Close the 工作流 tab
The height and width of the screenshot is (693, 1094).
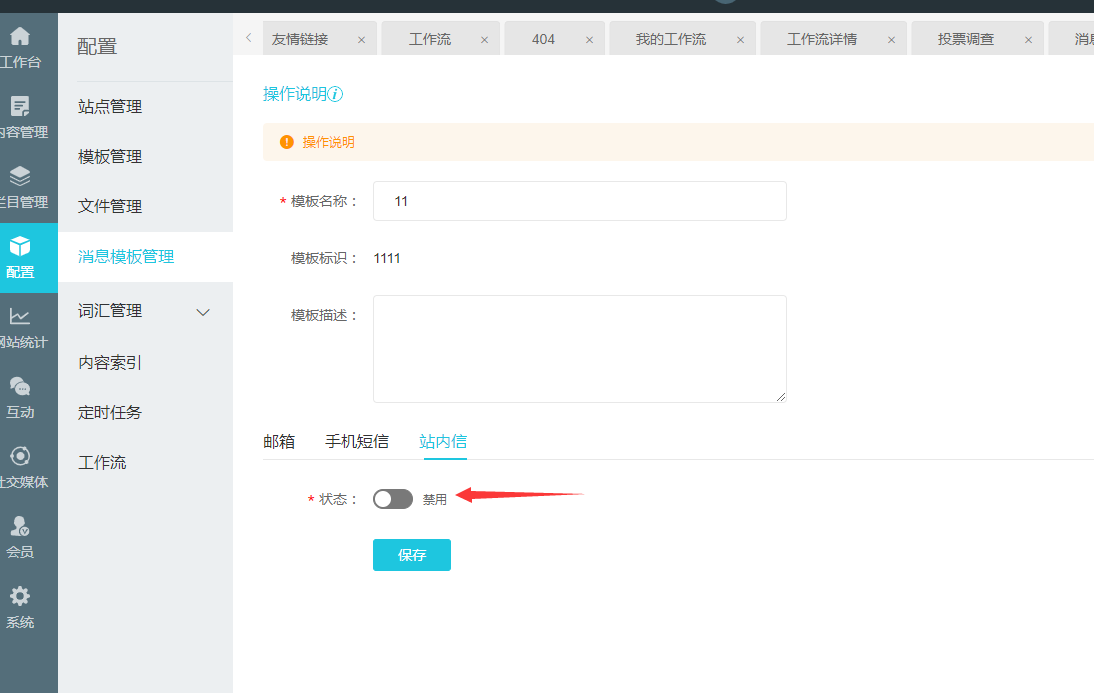484,40
